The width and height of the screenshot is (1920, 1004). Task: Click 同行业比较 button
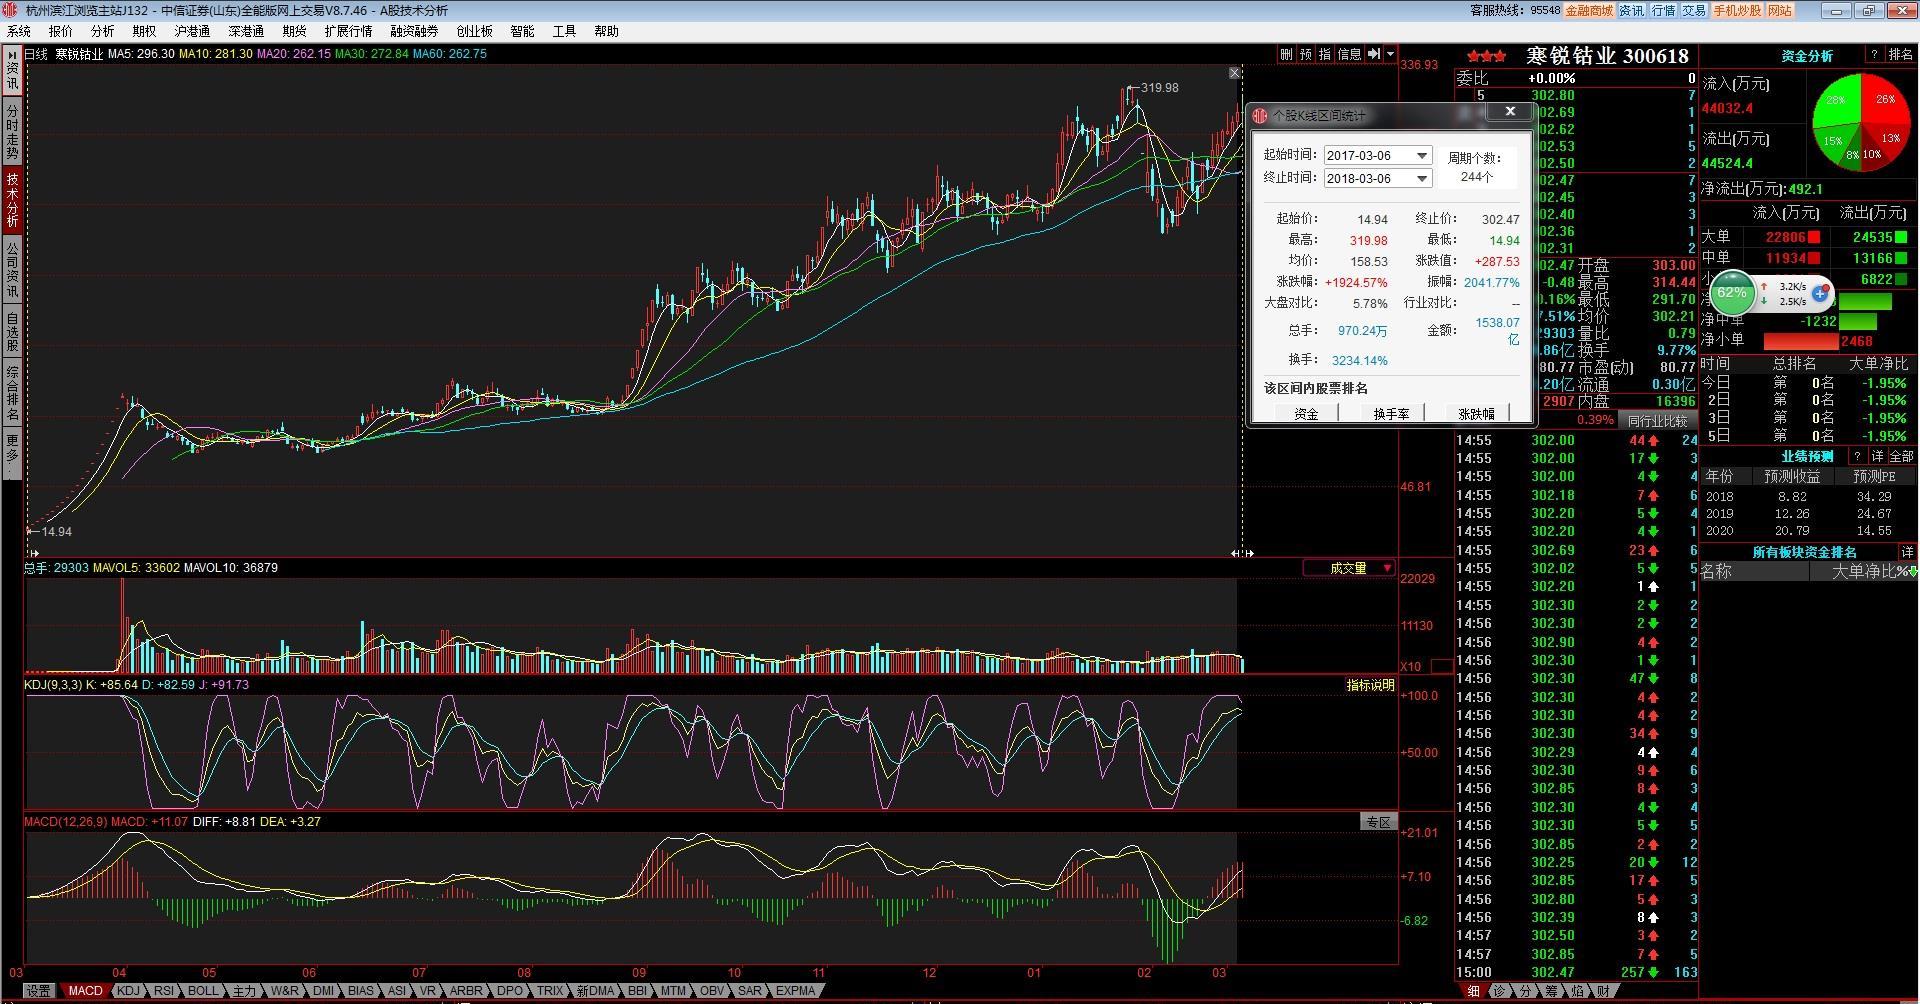tap(1657, 421)
